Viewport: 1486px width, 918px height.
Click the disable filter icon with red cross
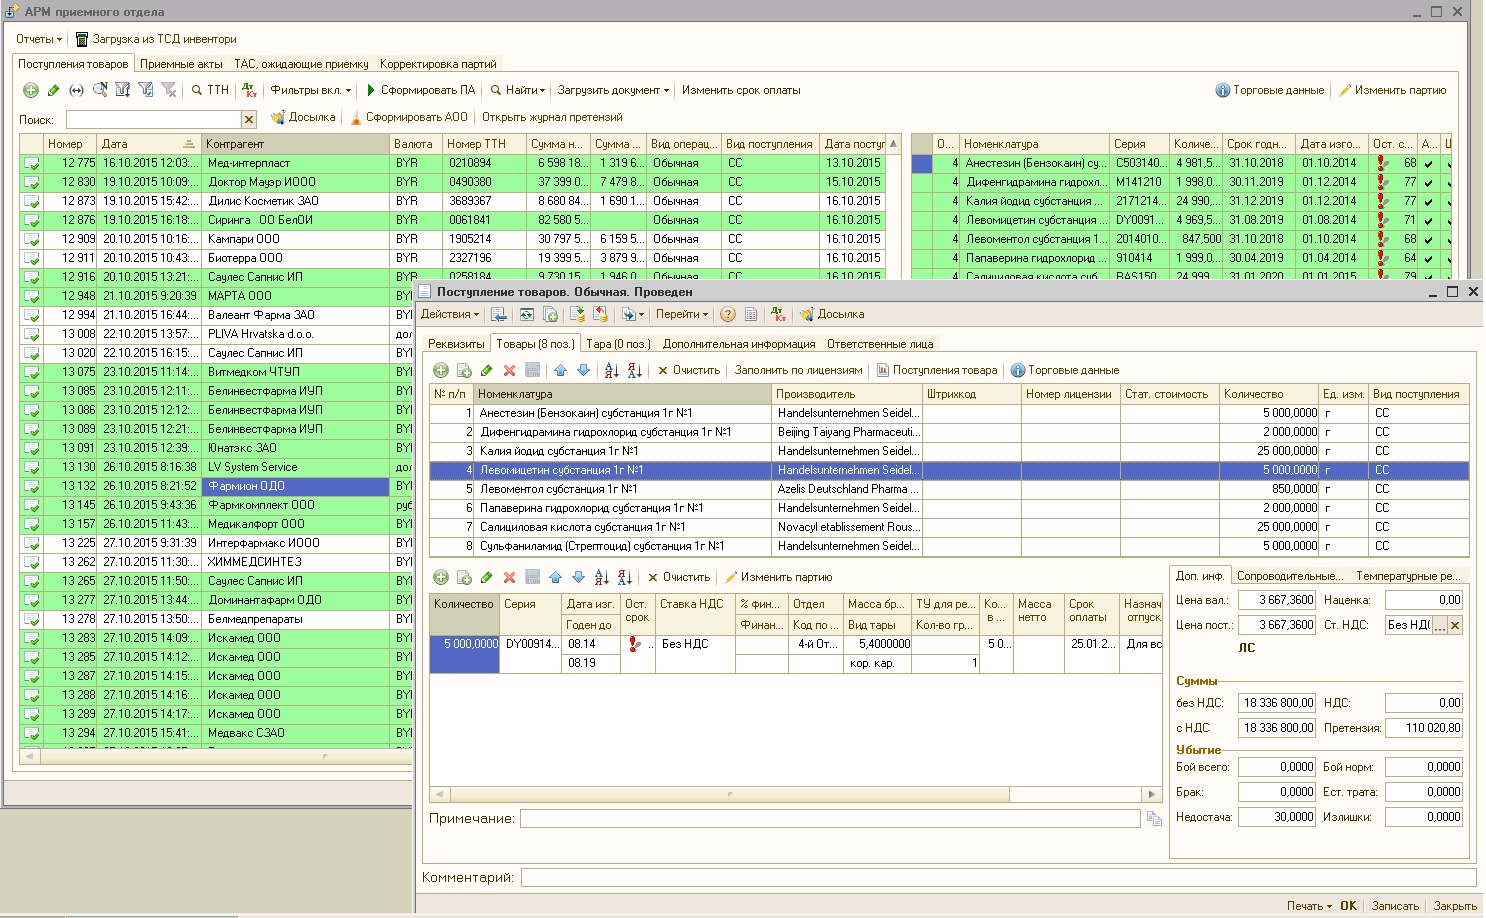[169, 90]
